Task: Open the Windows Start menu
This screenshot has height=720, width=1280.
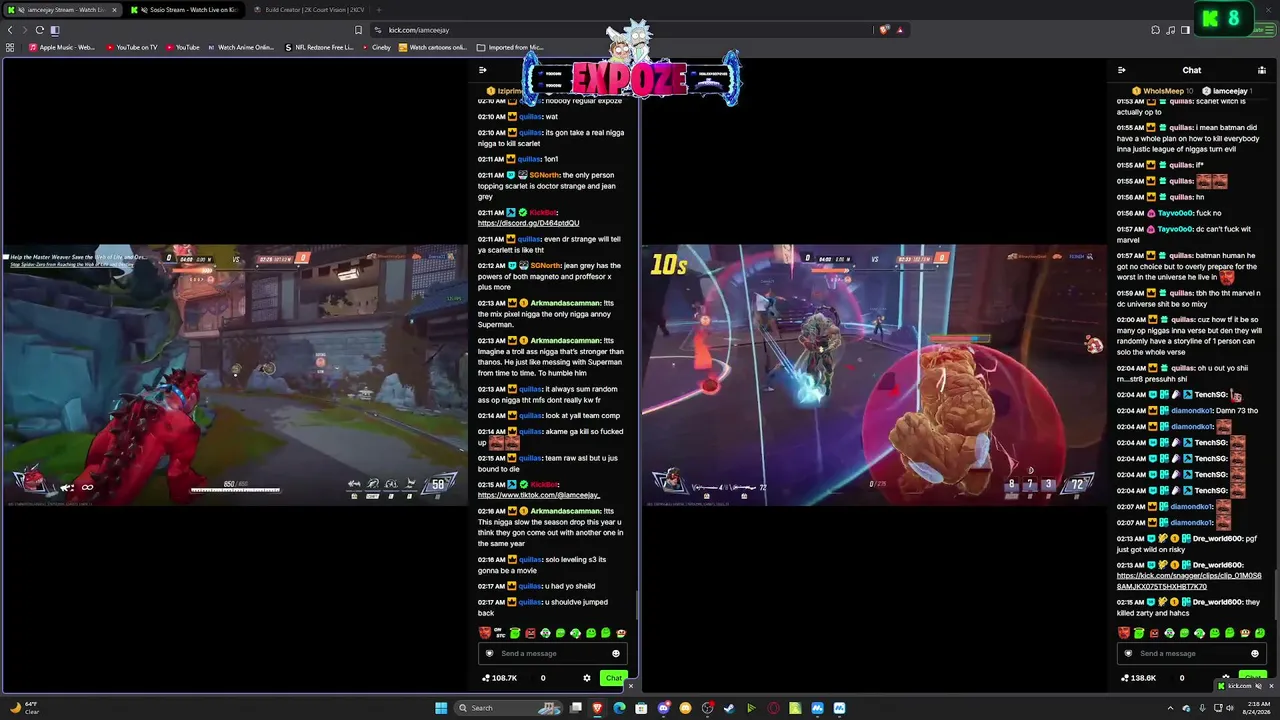Action: coord(441,708)
